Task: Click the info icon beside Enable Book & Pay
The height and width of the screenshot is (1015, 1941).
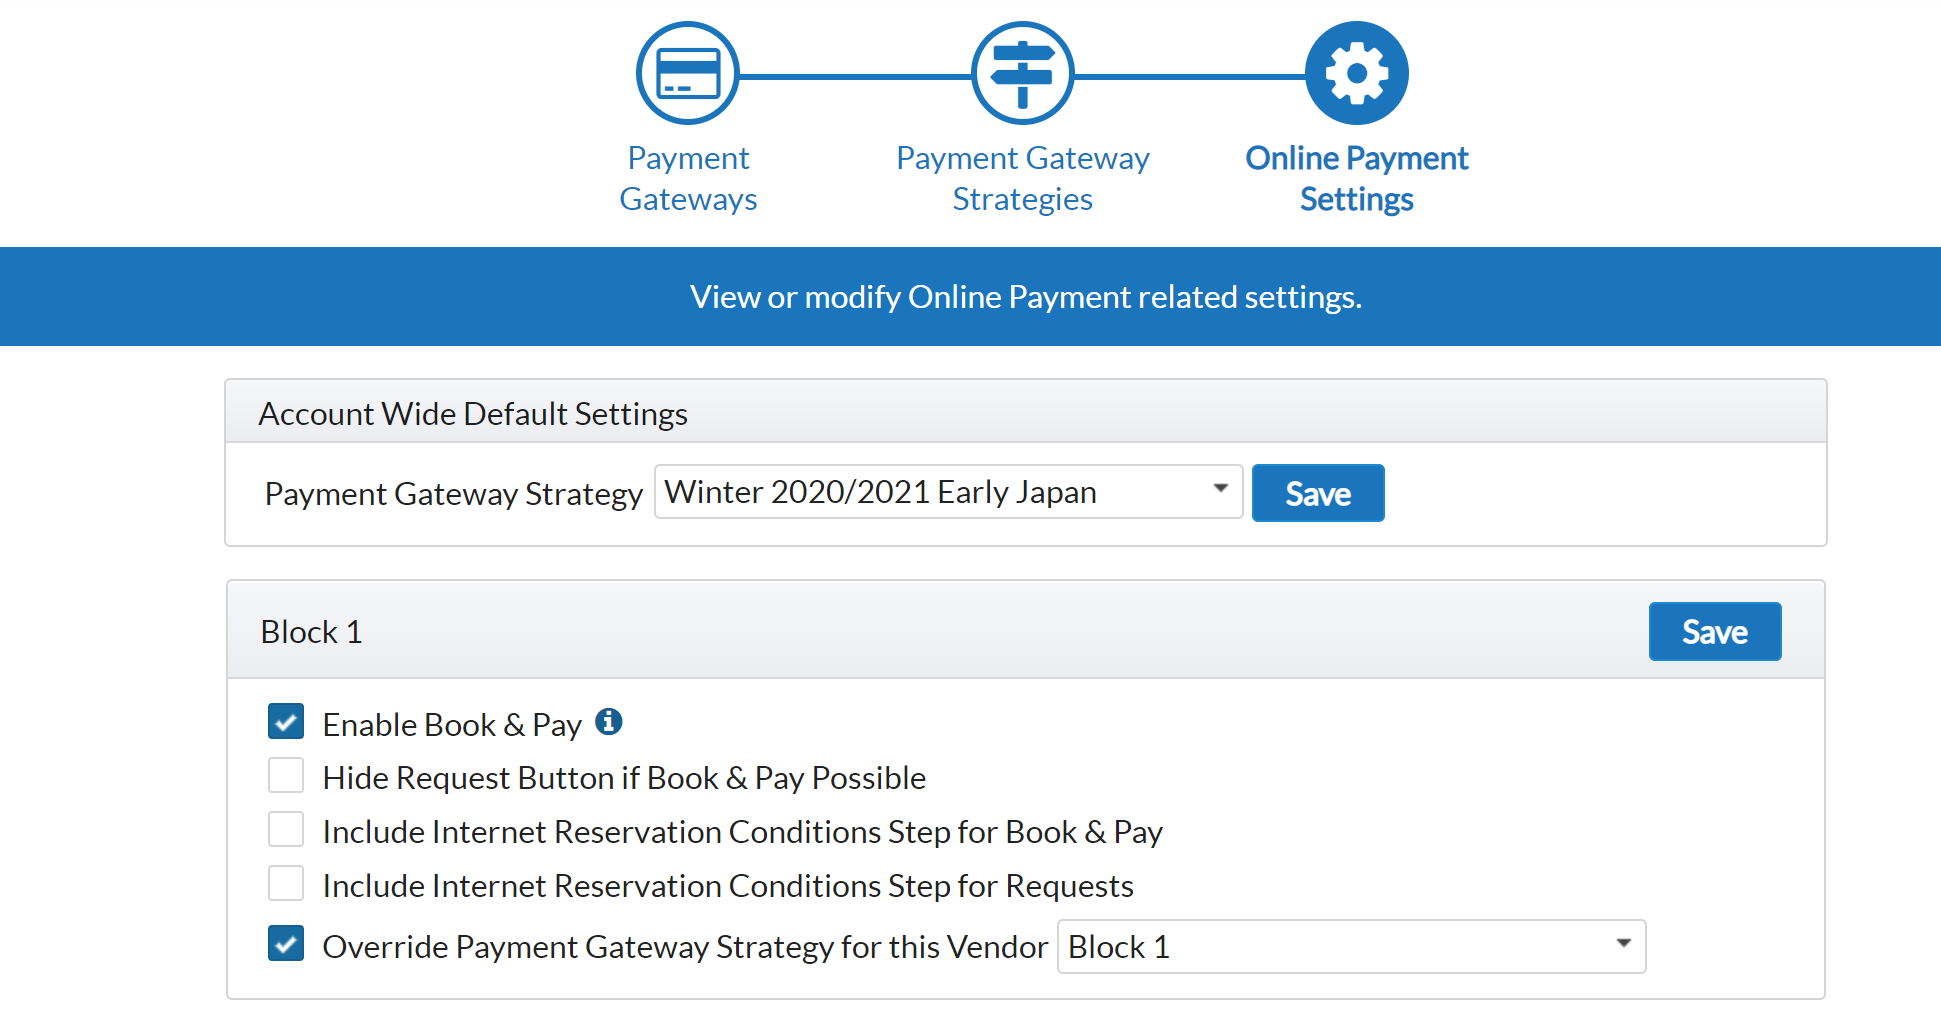Action: [609, 721]
